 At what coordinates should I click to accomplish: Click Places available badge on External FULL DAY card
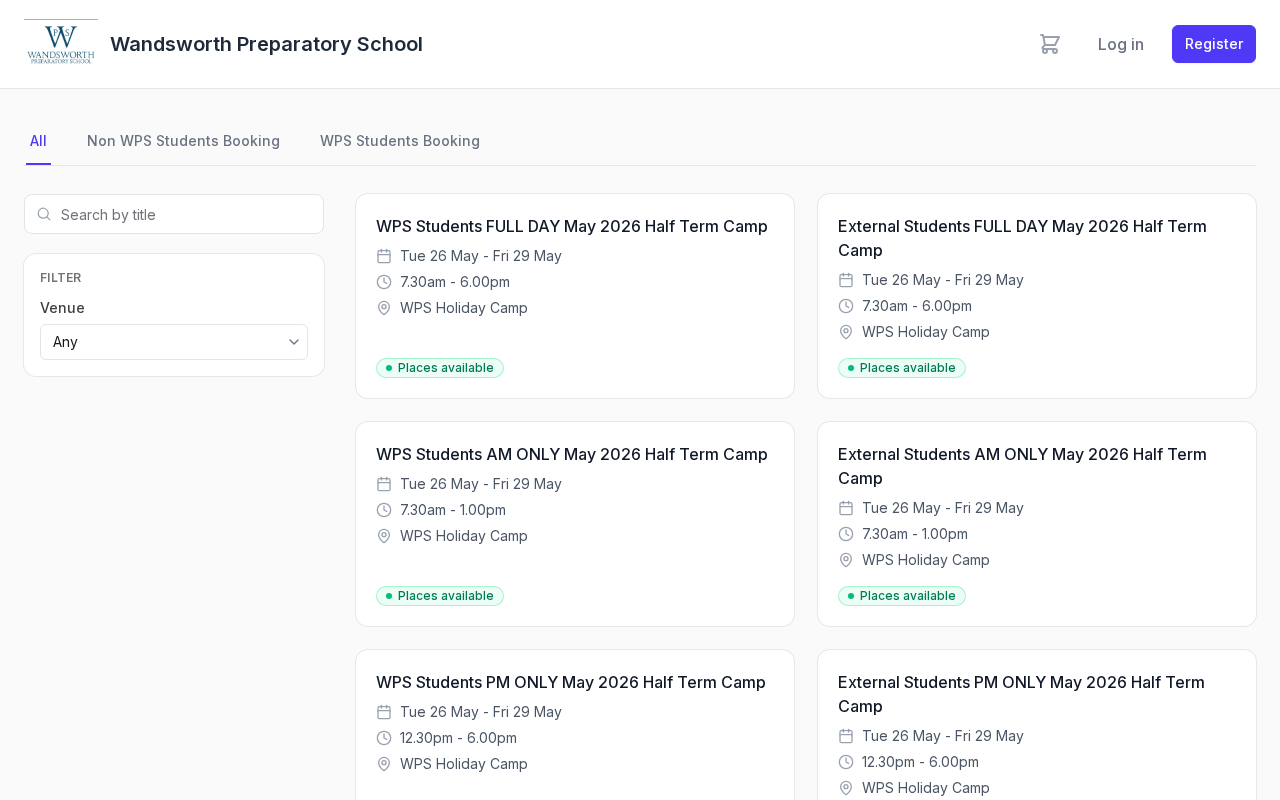pos(902,368)
